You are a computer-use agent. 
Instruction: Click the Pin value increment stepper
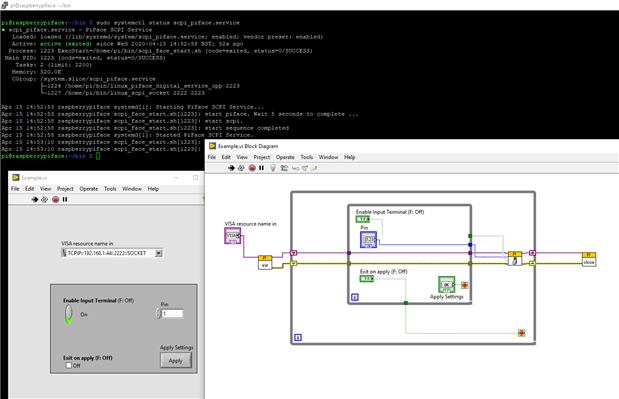tap(158, 311)
